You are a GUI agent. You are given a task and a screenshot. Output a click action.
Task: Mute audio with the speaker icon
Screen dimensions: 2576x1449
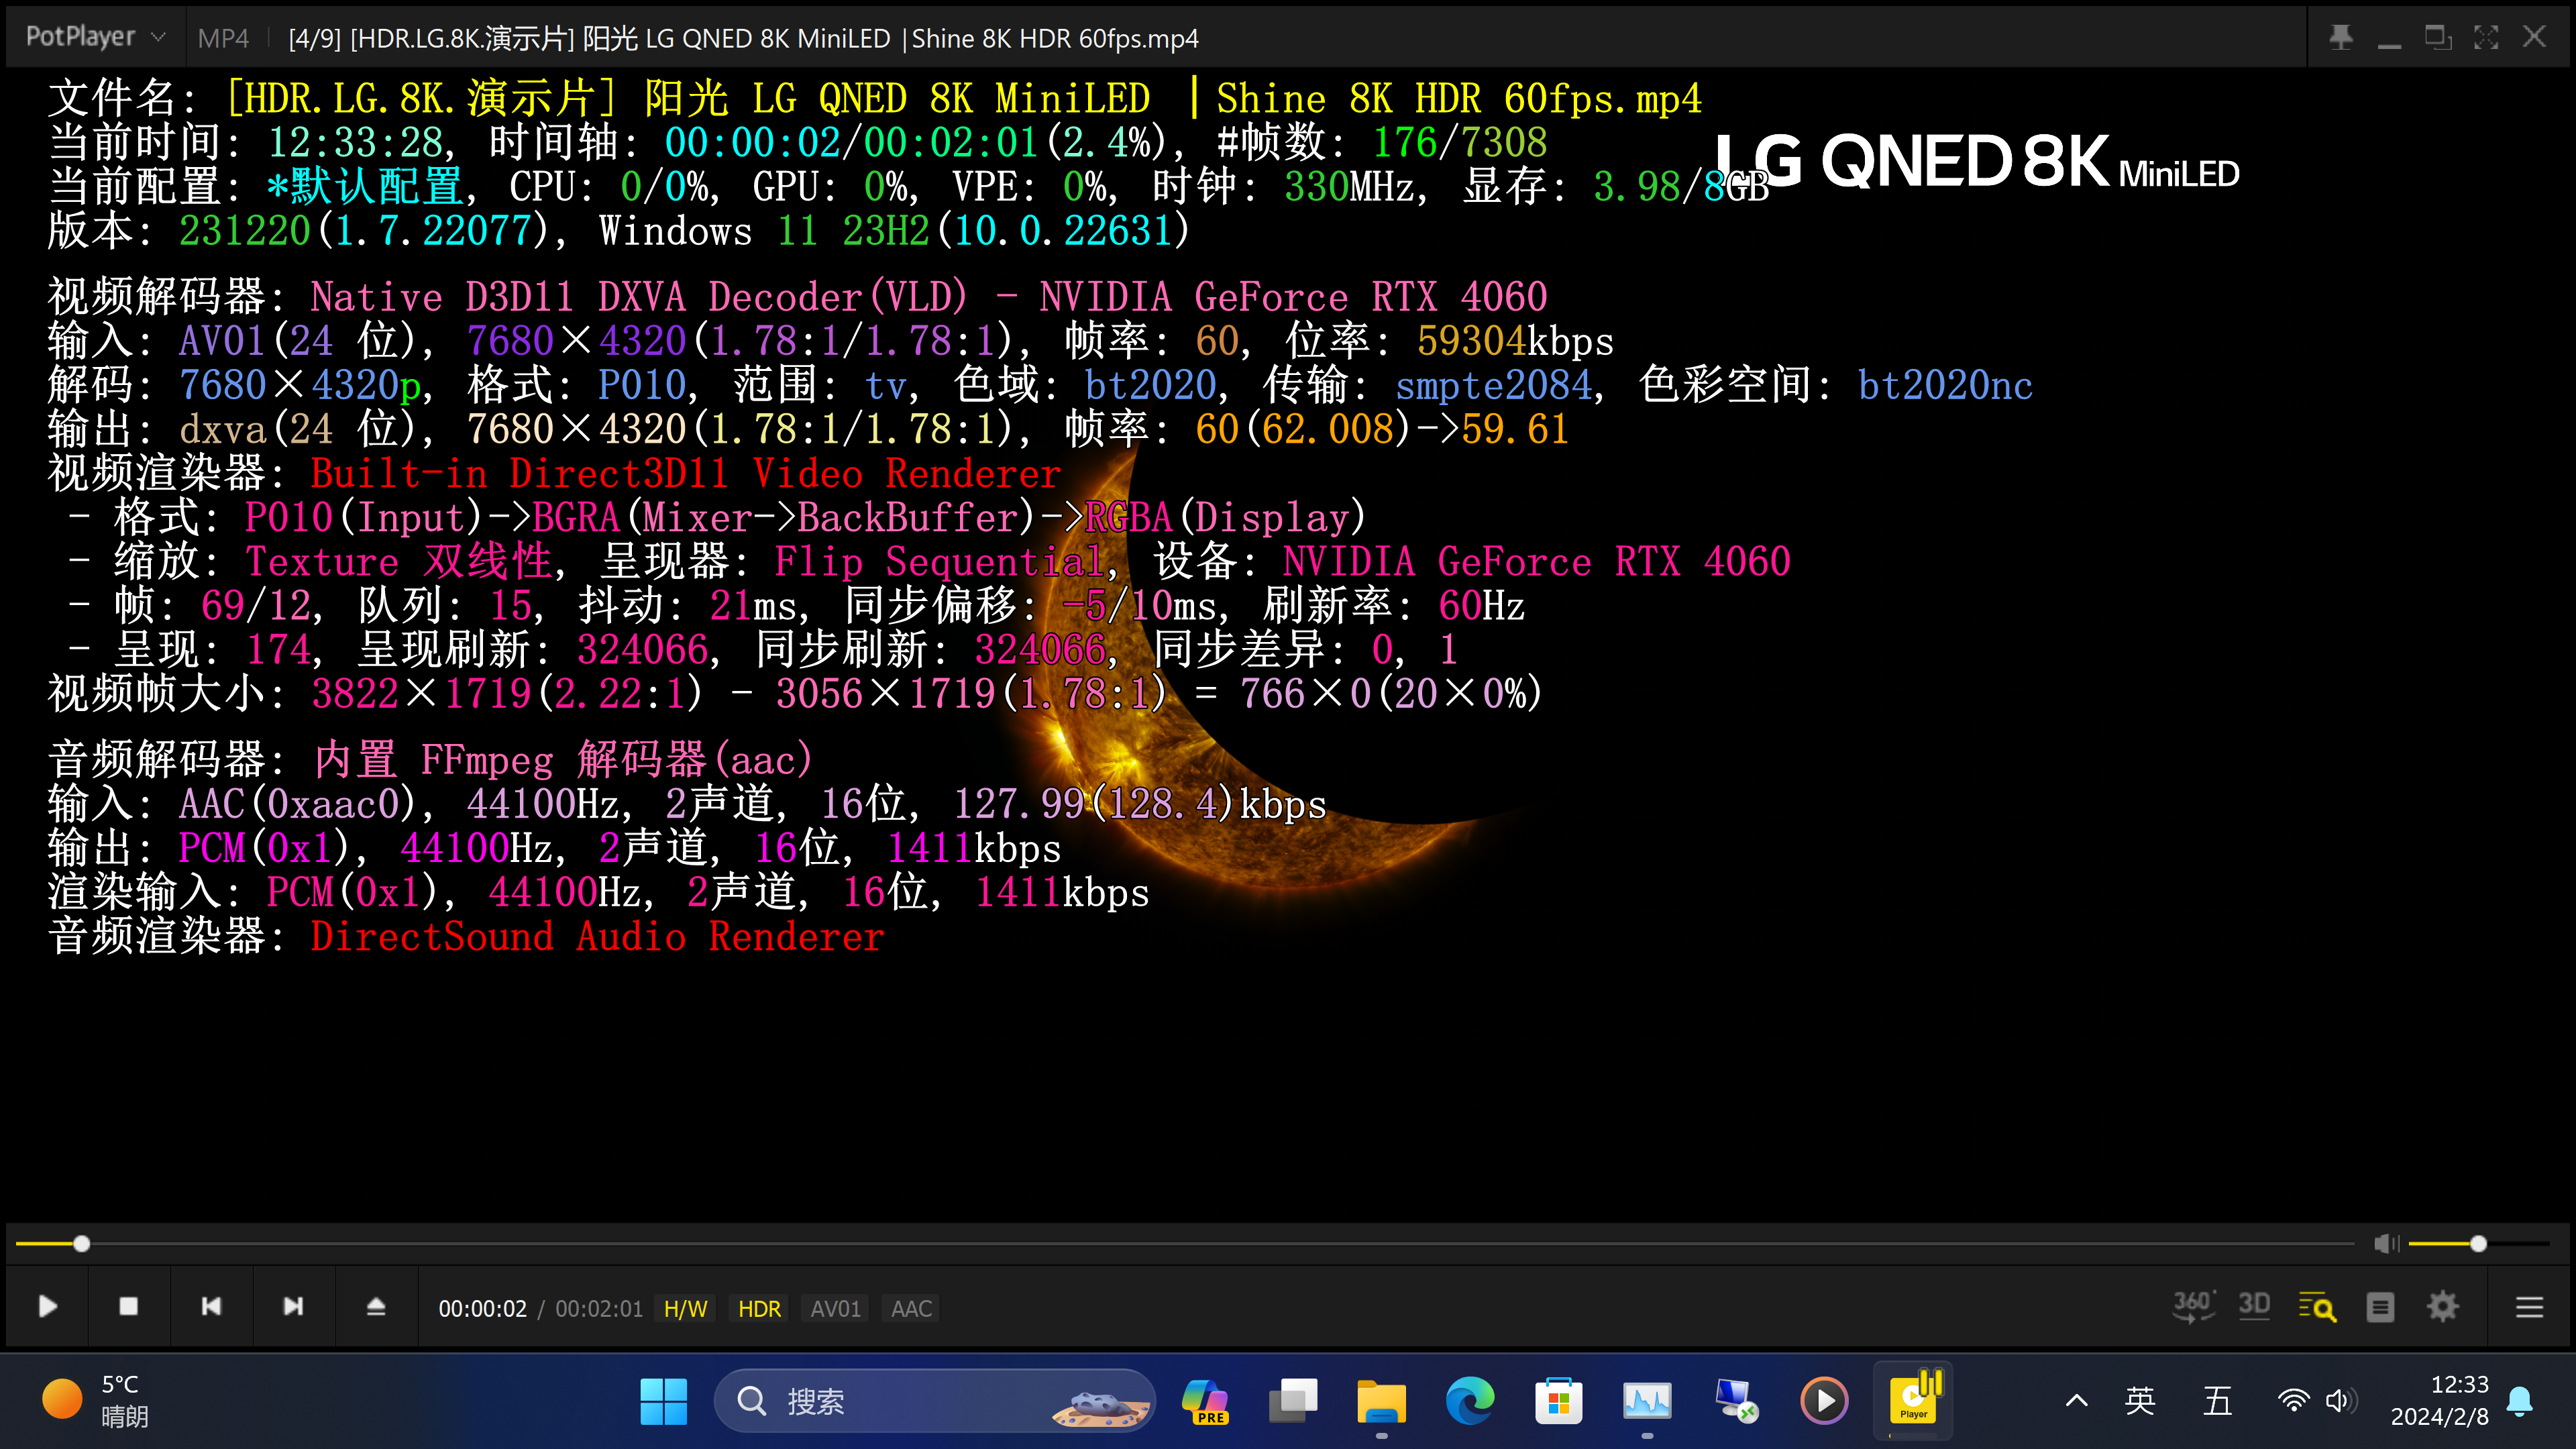(x=2386, y=1243)
